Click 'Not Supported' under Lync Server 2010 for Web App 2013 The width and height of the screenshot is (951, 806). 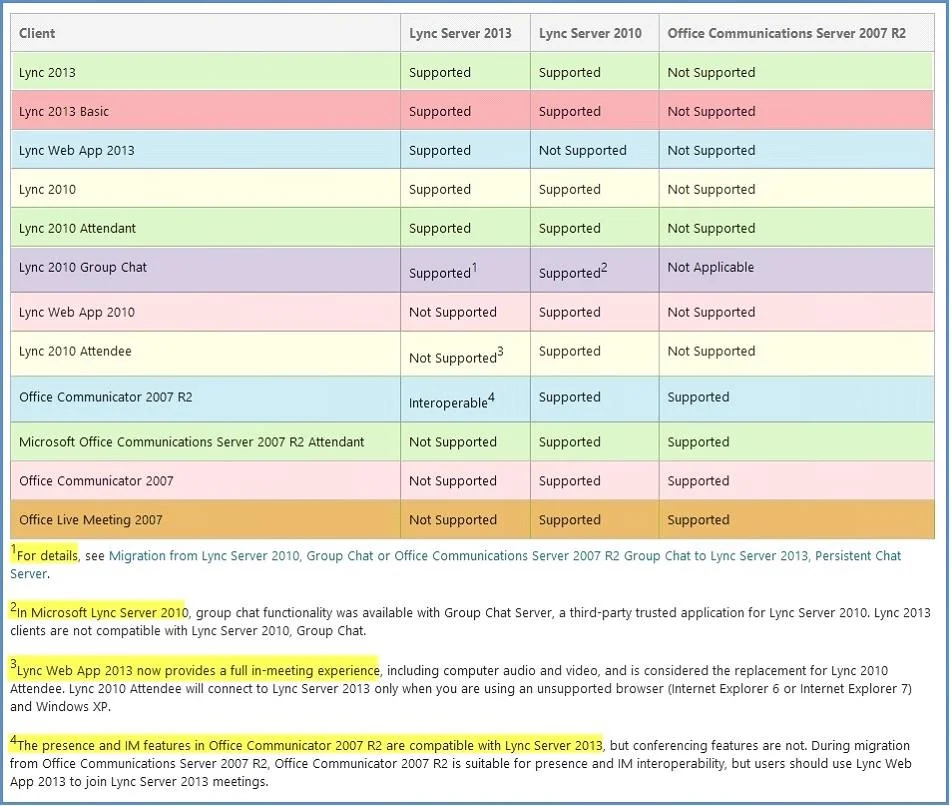(x=594, y=150)
